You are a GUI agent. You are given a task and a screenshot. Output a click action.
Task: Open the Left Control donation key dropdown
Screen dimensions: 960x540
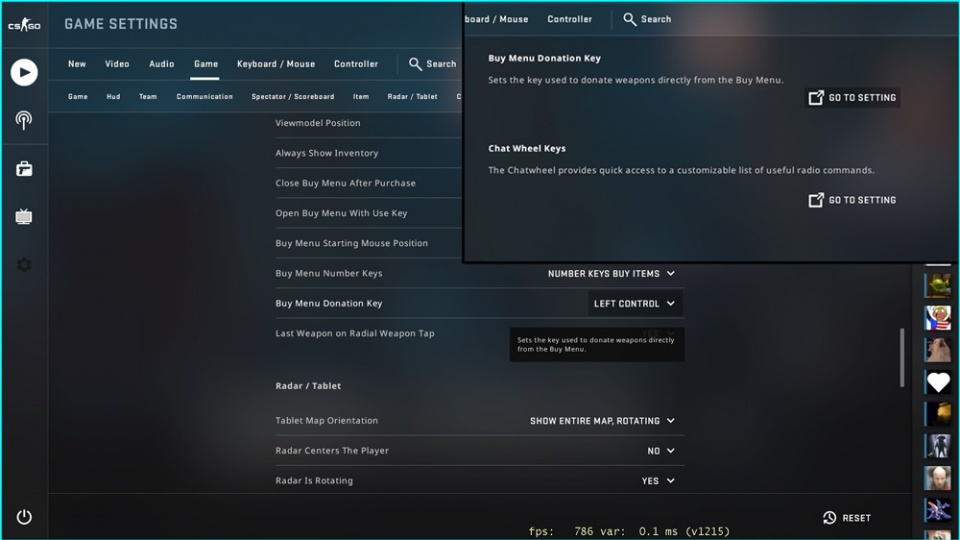pos(634,304)
